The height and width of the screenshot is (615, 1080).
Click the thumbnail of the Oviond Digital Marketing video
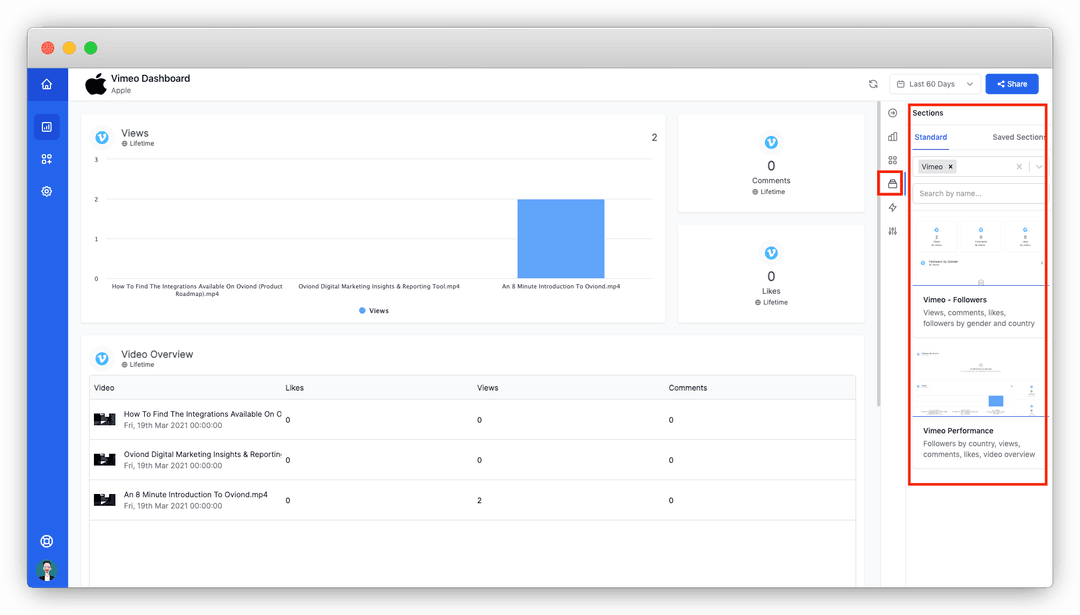click(105, 459)
